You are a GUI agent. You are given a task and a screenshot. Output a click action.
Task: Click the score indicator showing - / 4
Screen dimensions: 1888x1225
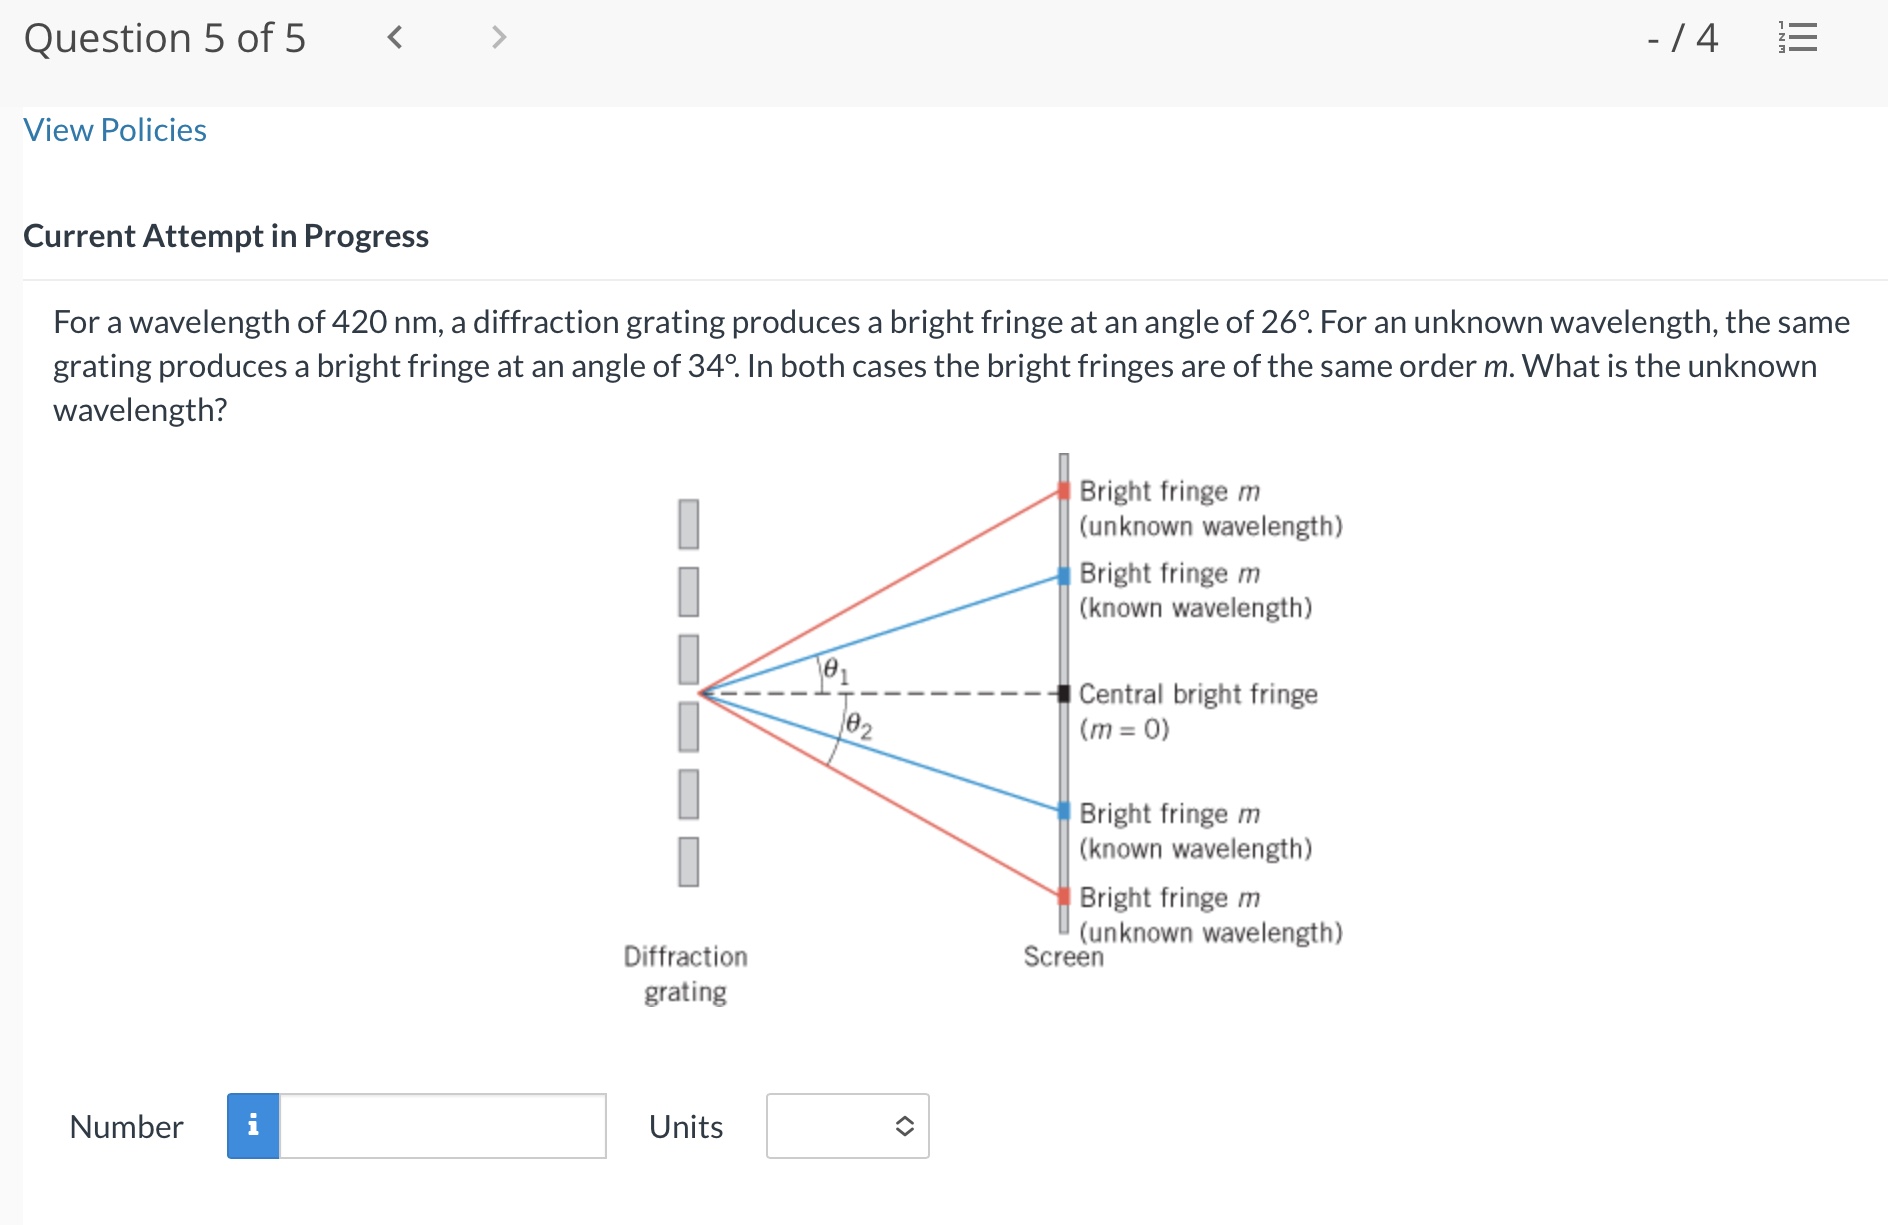1684,38
